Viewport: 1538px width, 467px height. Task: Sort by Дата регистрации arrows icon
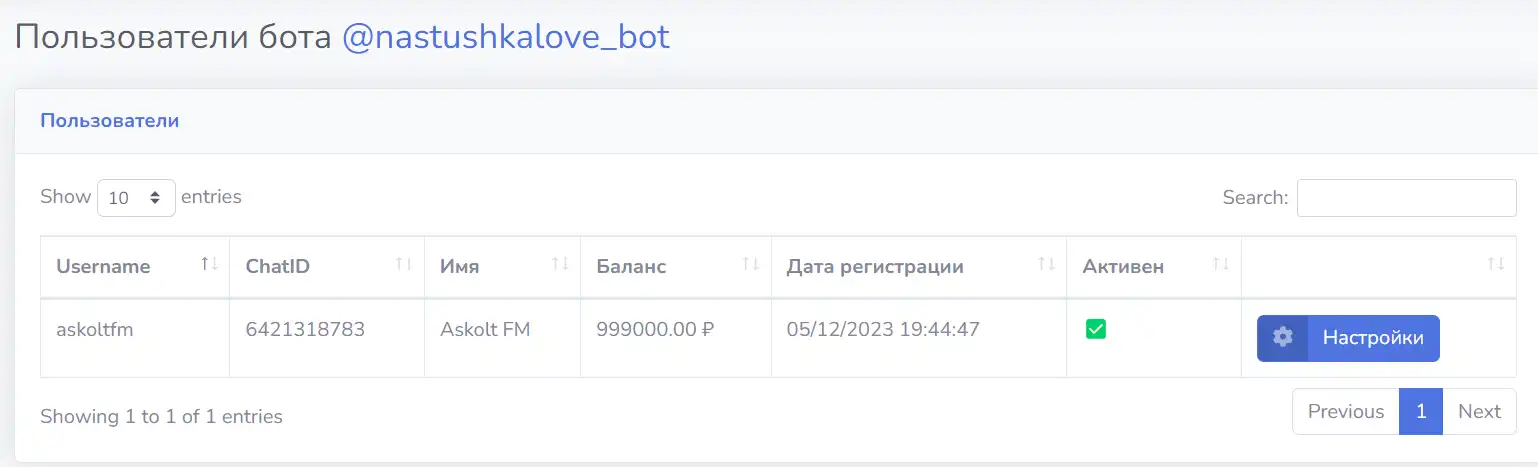[1046, 264]
